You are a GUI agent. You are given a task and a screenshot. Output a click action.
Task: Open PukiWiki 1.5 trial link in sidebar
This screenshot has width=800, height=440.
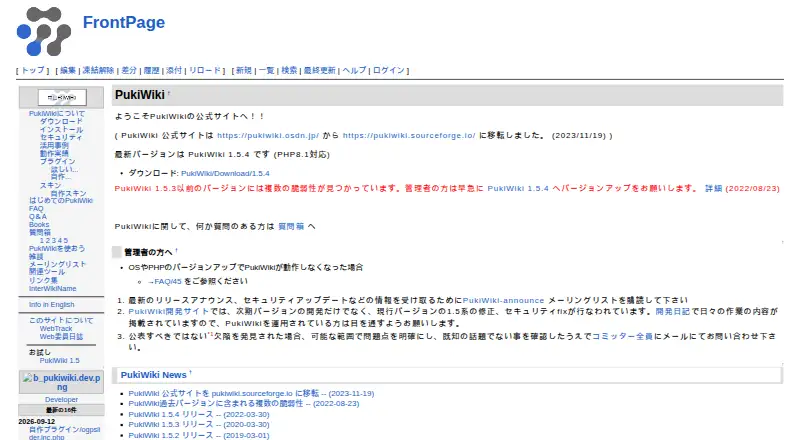coord(60,360)
